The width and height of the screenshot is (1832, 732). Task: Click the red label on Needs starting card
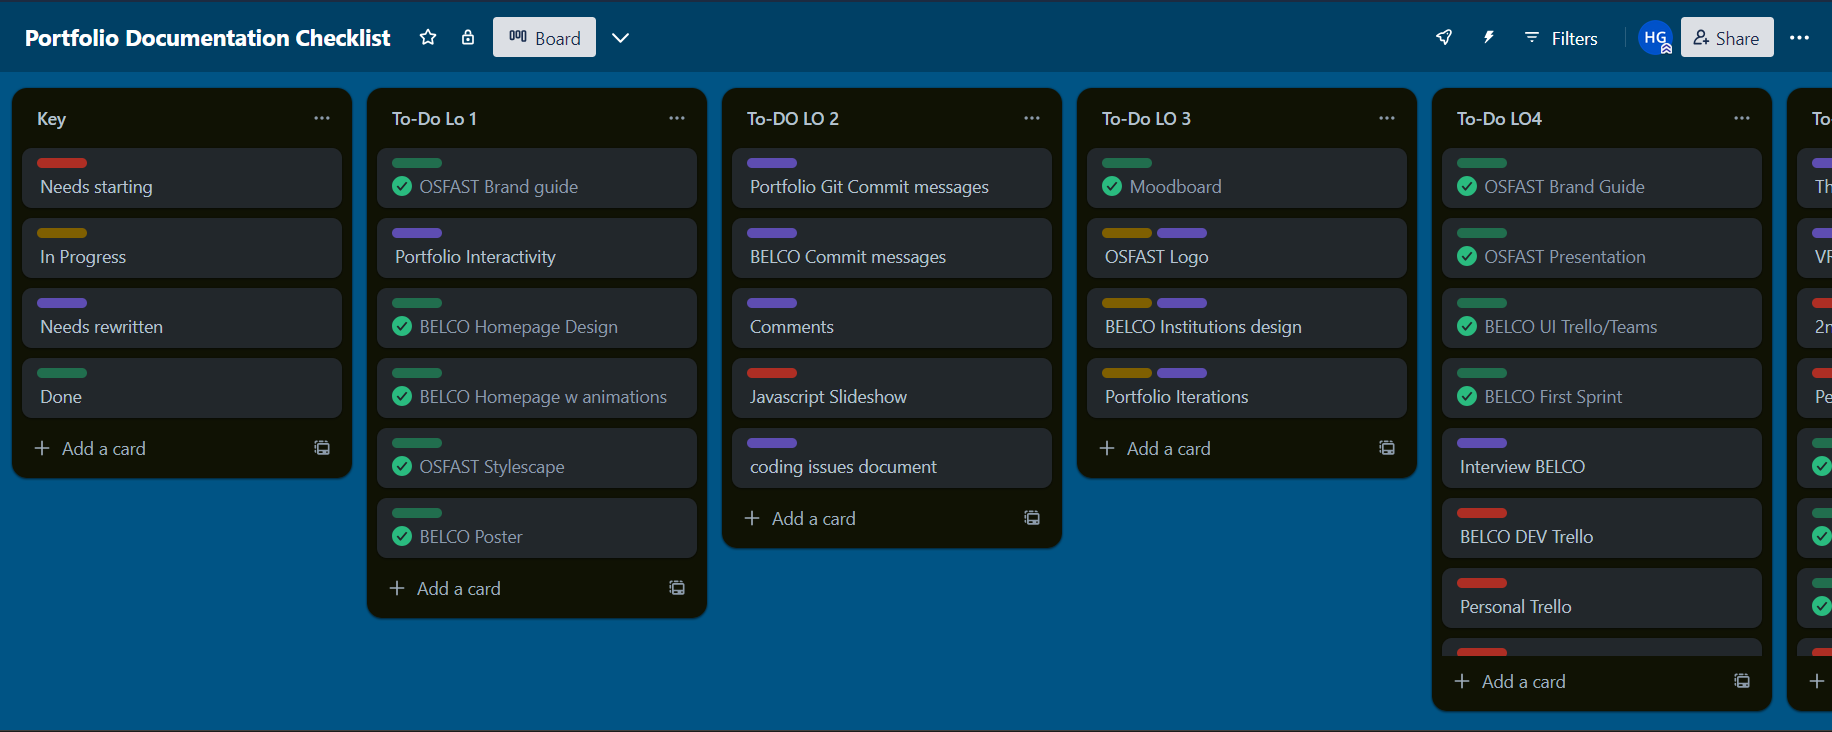[x=62, y=163]
